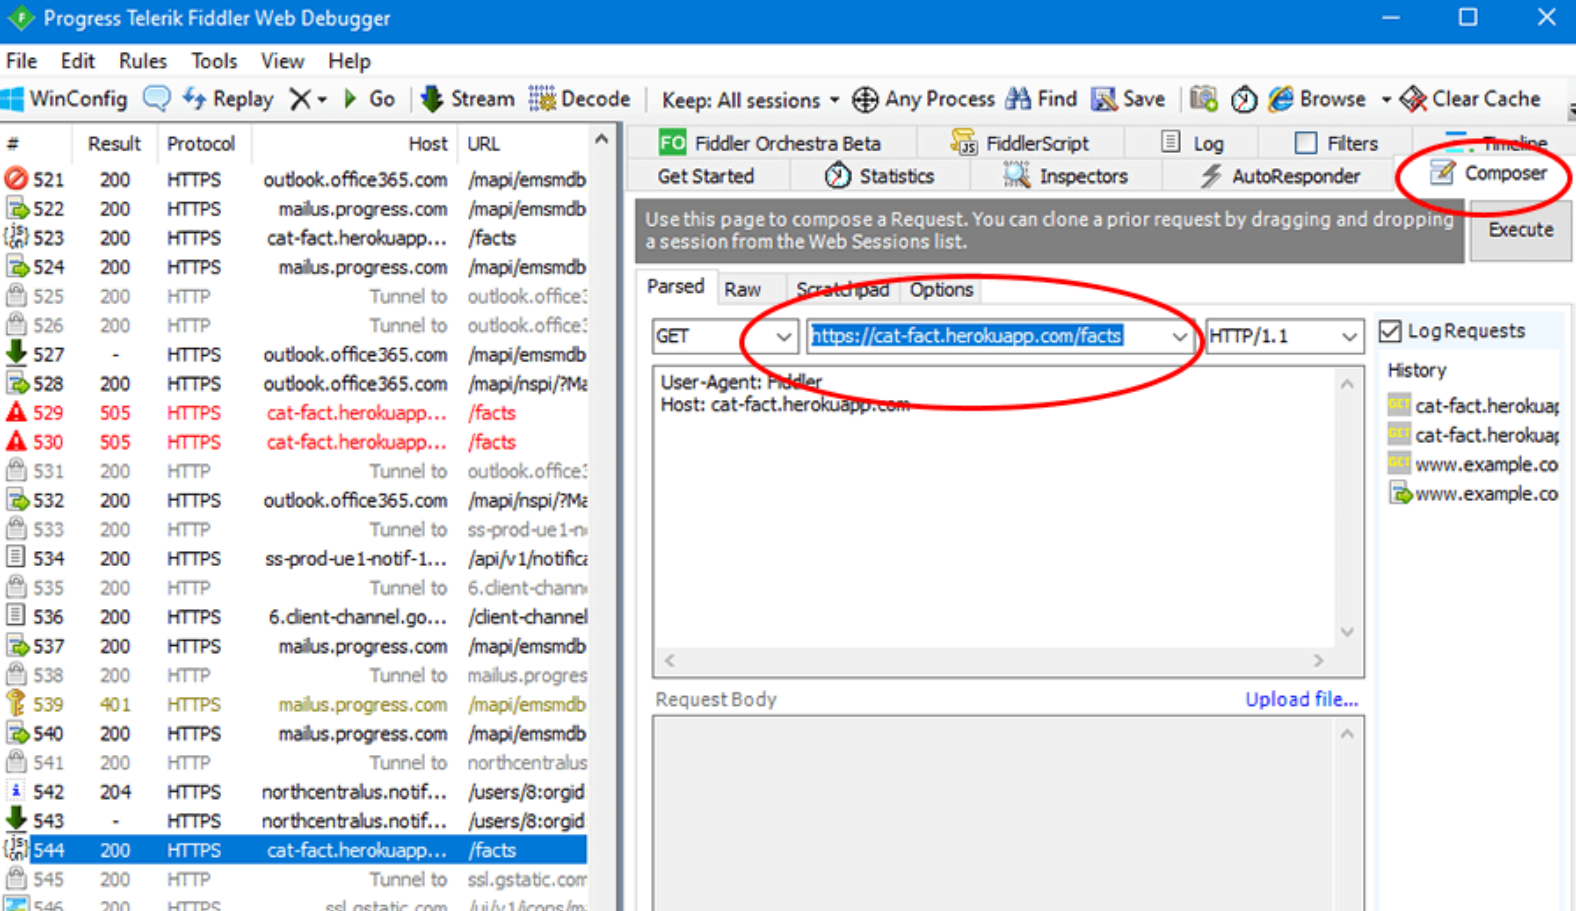The height and width of the screenshot is (911, 1576).
Task: Open the Scratchpad tab
Action: 842,289
